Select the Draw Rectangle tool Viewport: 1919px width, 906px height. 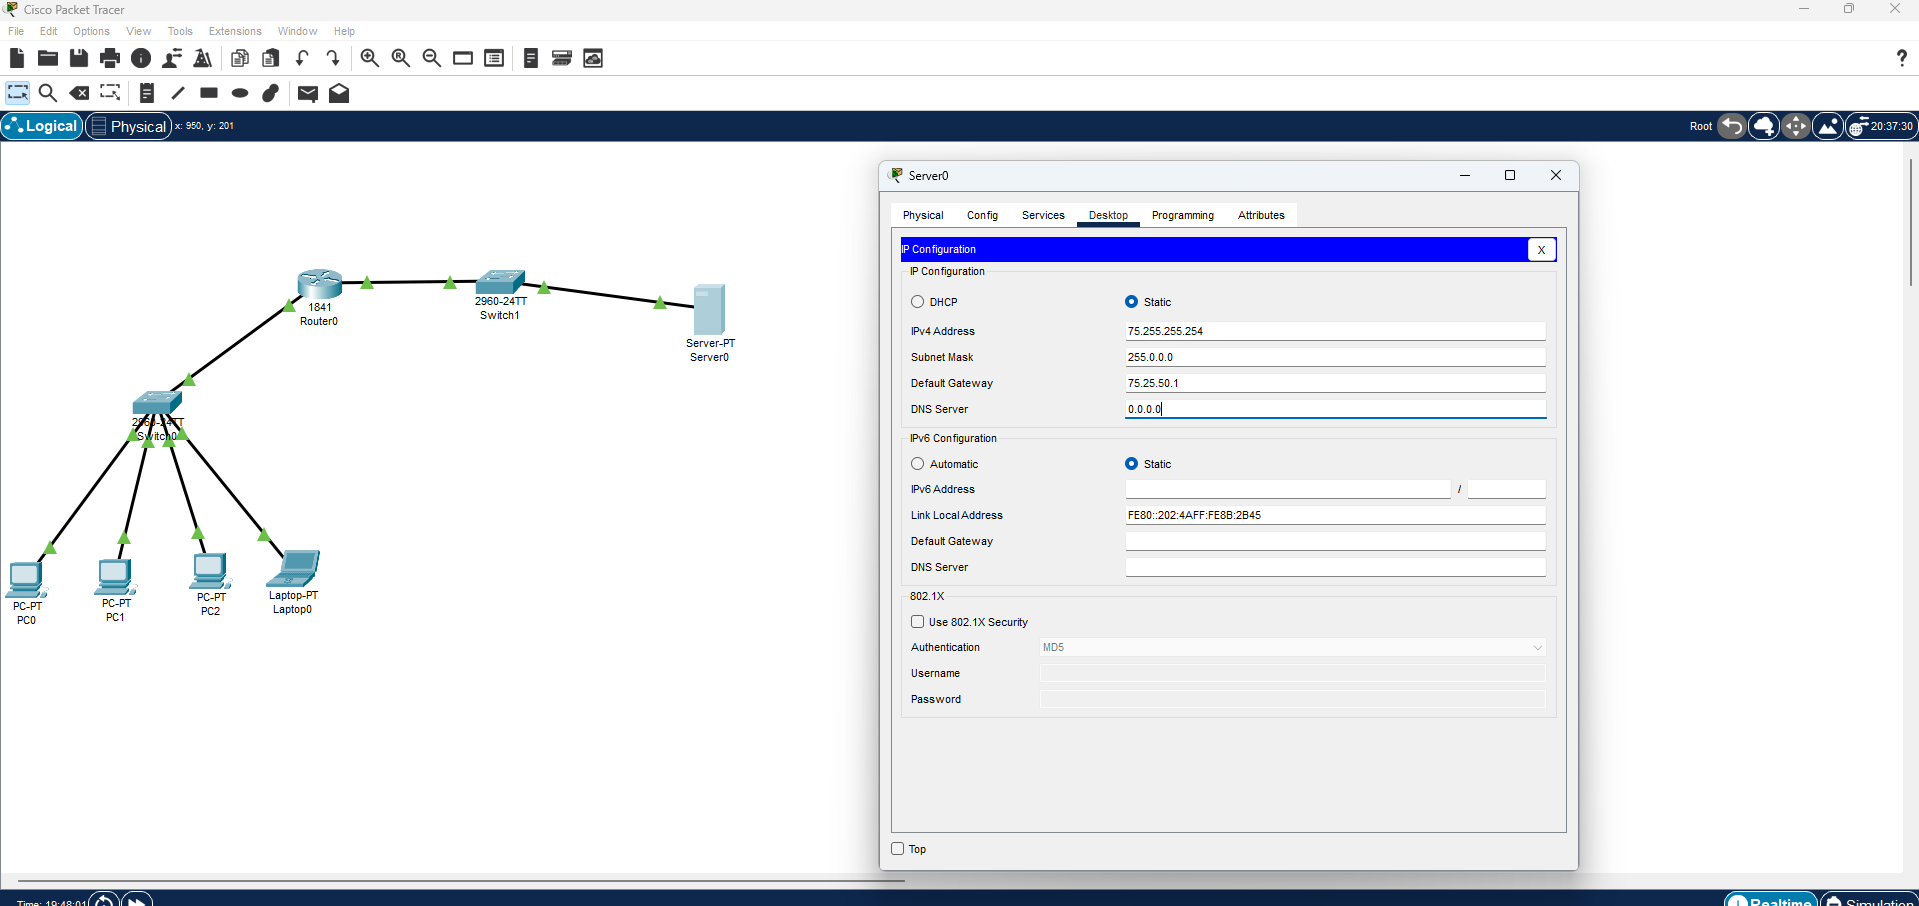click(209, 93)
